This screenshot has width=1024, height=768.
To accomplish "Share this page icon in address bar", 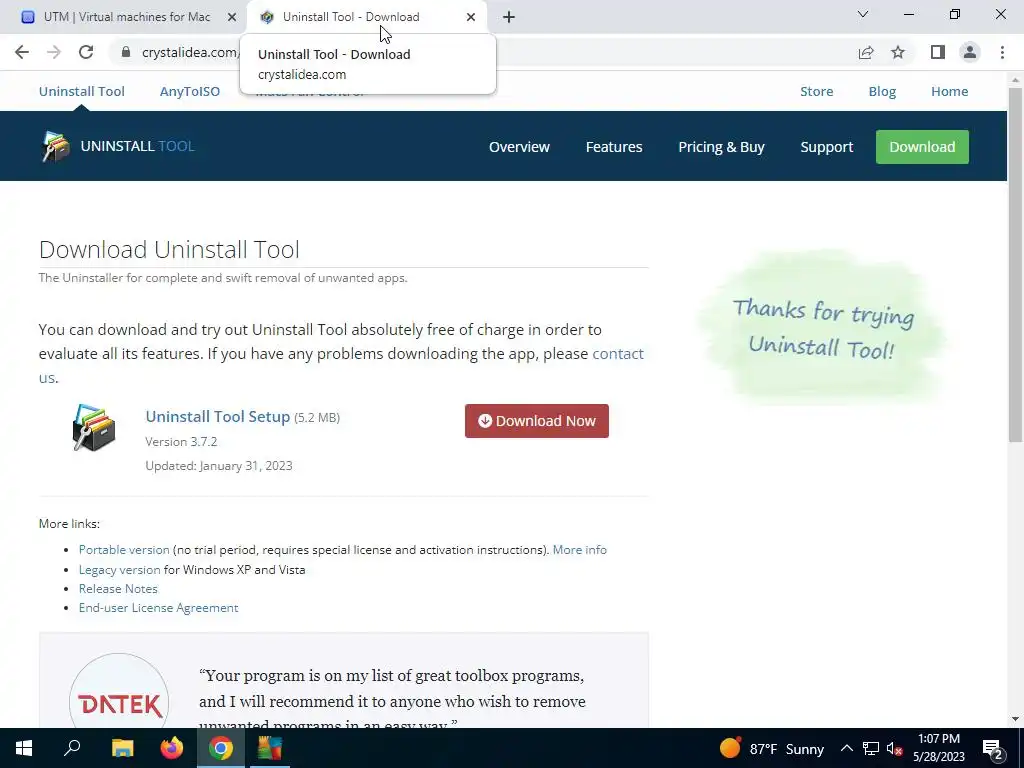I will 866,52.
